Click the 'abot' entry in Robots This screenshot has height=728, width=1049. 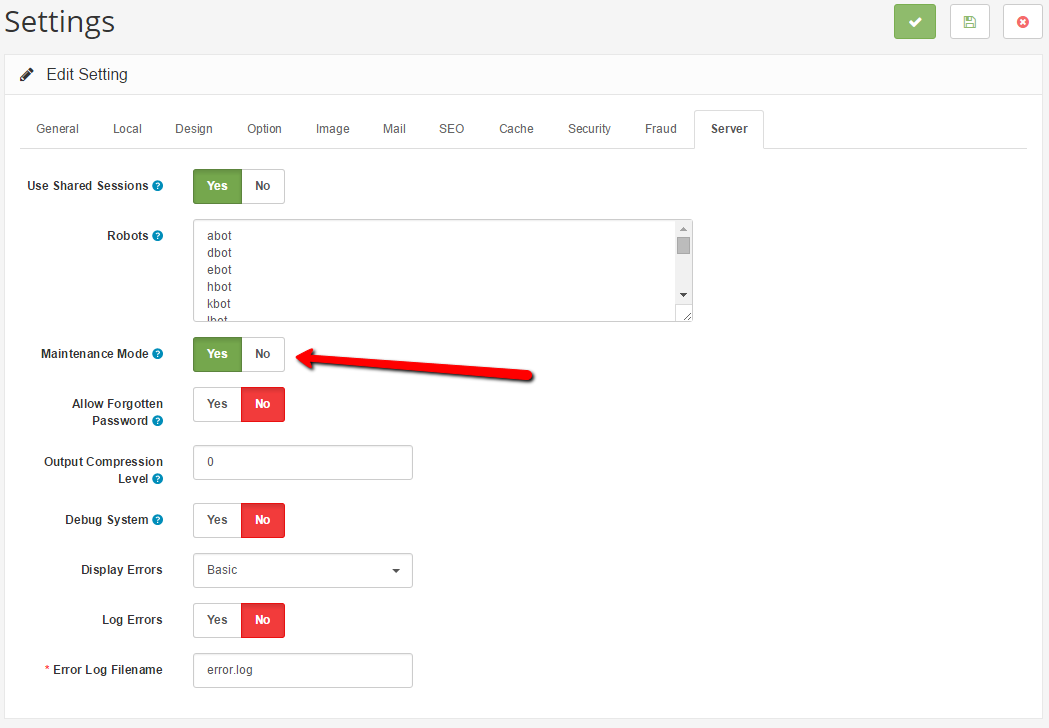219,236
